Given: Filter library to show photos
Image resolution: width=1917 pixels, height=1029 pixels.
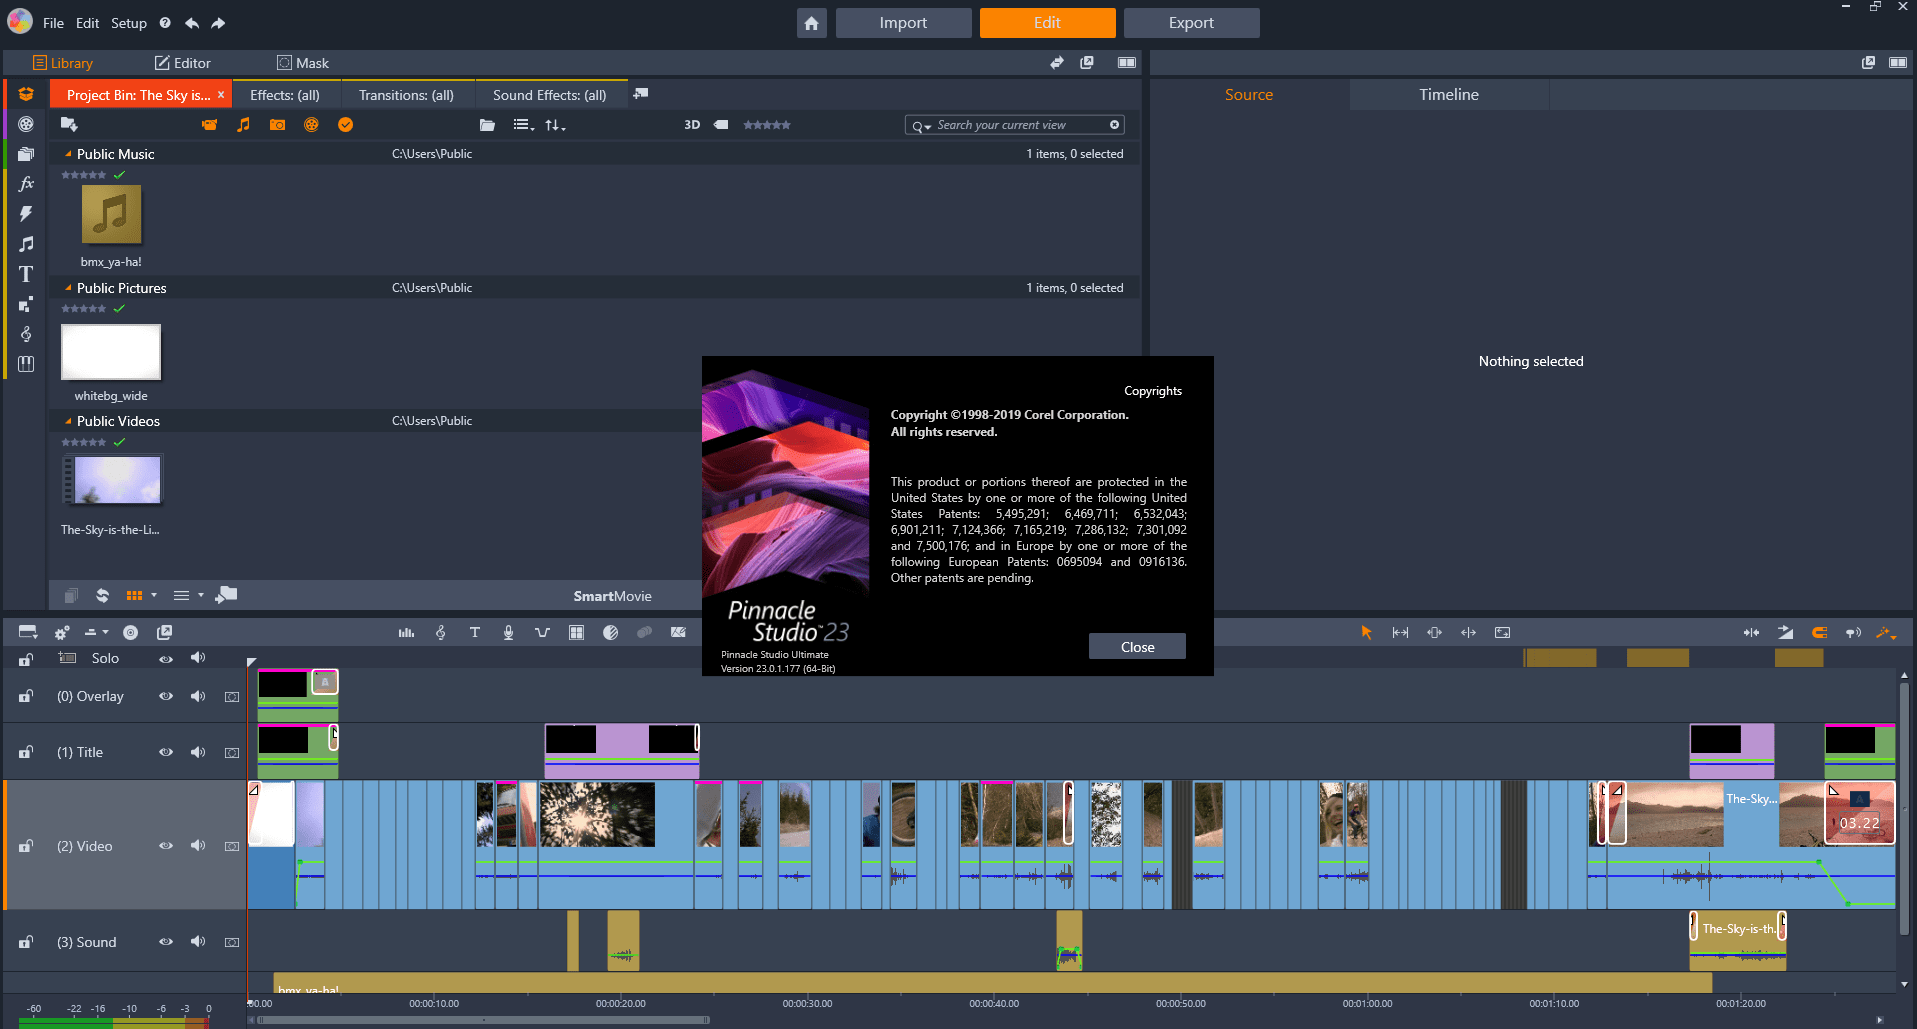Looking at the screenshot, I should click(x=277, y=124).
